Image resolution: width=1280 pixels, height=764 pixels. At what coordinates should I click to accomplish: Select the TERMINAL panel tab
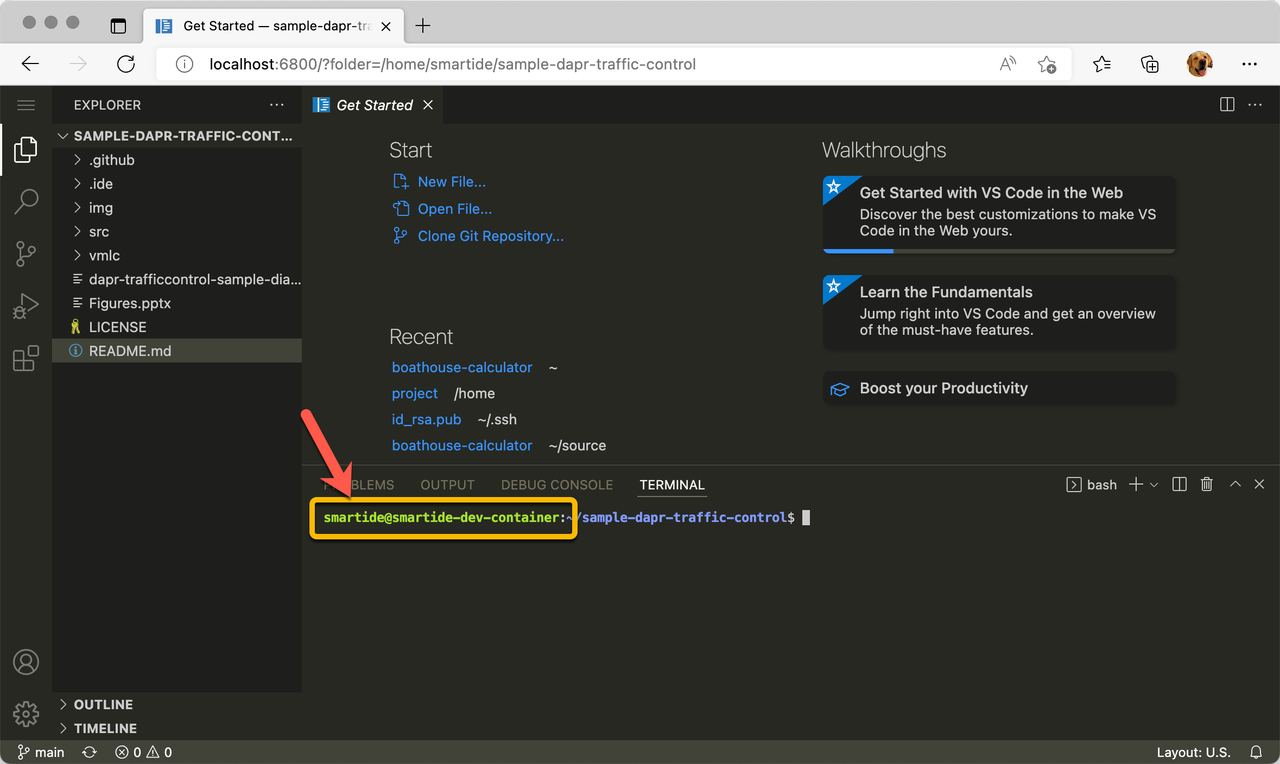672,485
